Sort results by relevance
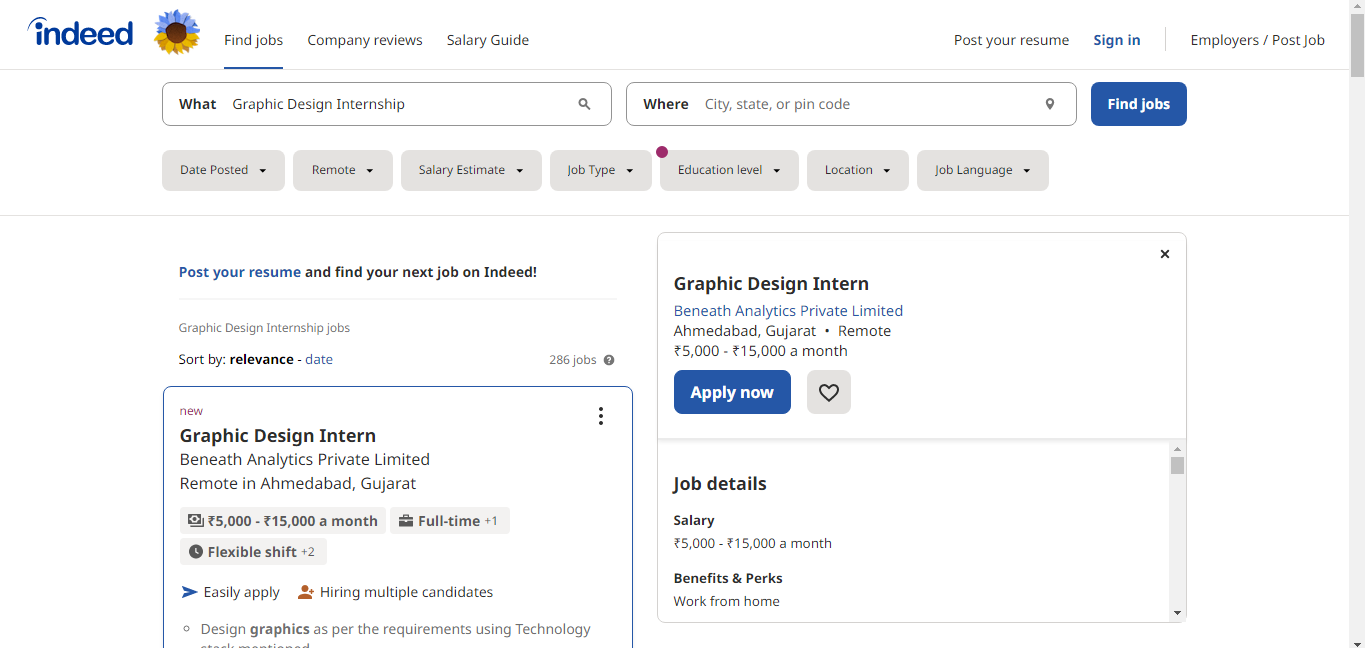 (262, 359)
